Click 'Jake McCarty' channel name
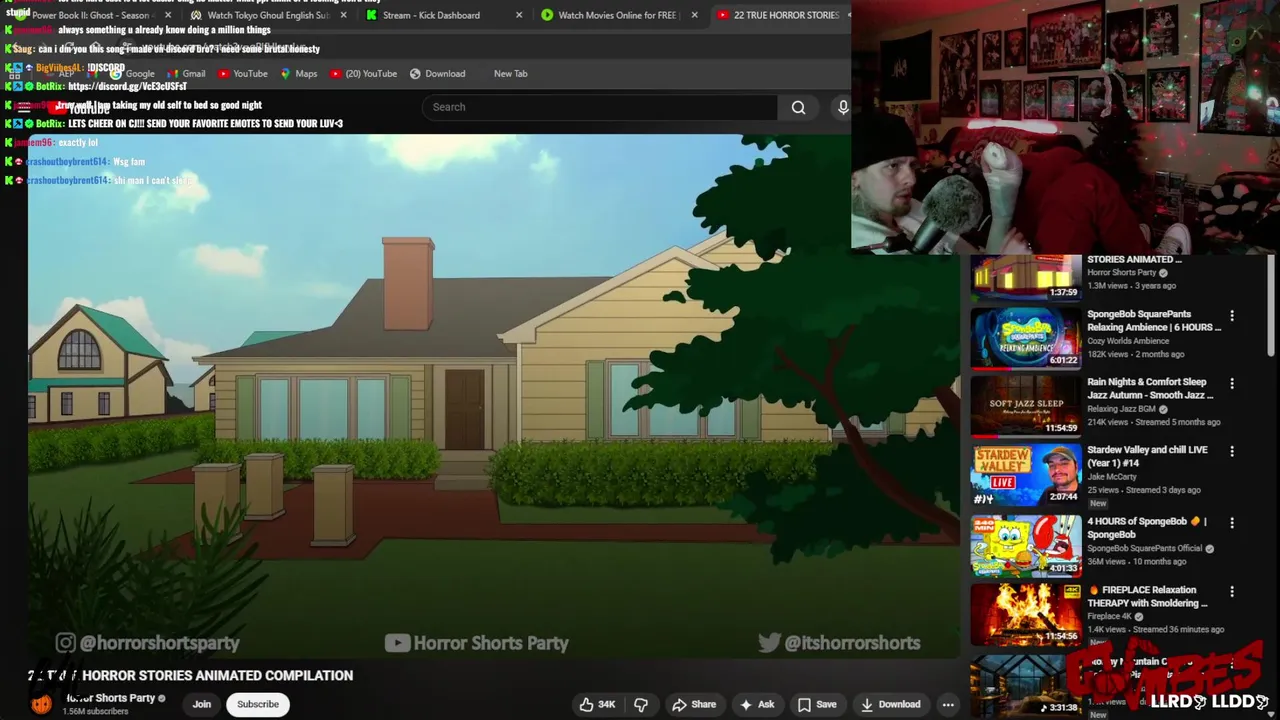Viewport: 1280px width, 720px height. [1112, 477]
